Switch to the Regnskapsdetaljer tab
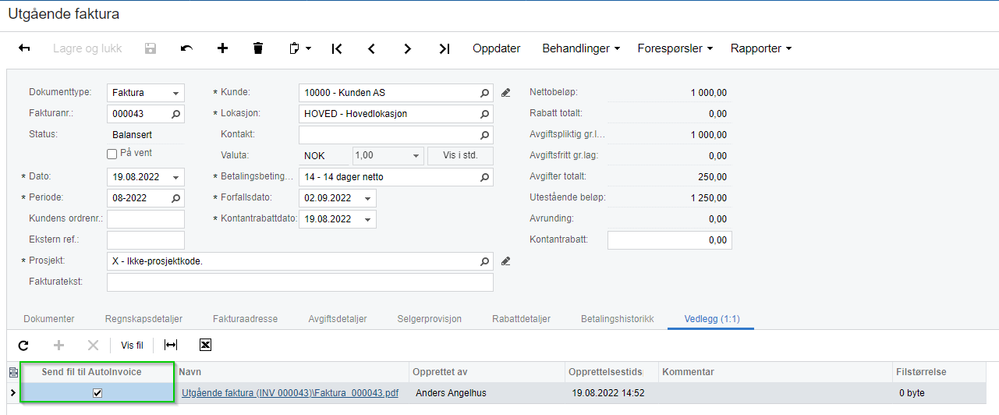This screenshot has width=999, height=415. 144,319
